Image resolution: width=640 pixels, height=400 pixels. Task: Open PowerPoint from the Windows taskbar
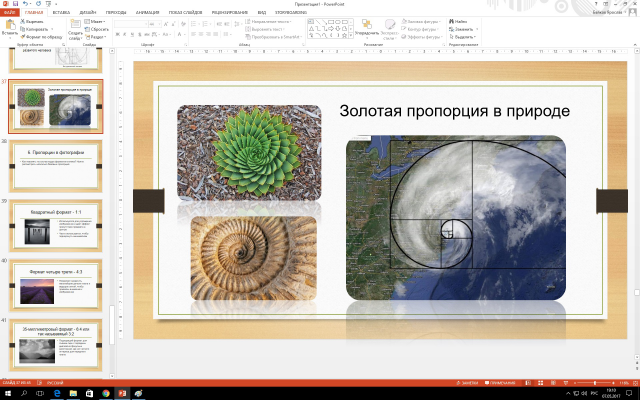point(122,393)
